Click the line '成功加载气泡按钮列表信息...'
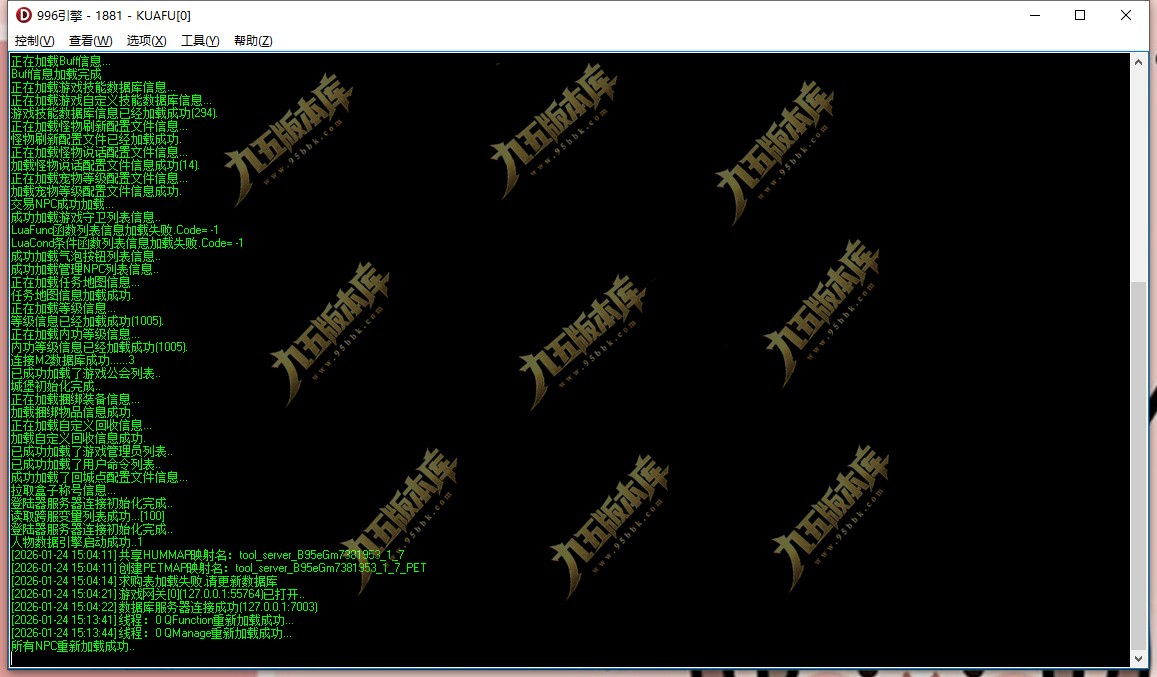Screen dimensions: 1157x677 [86, 256]
